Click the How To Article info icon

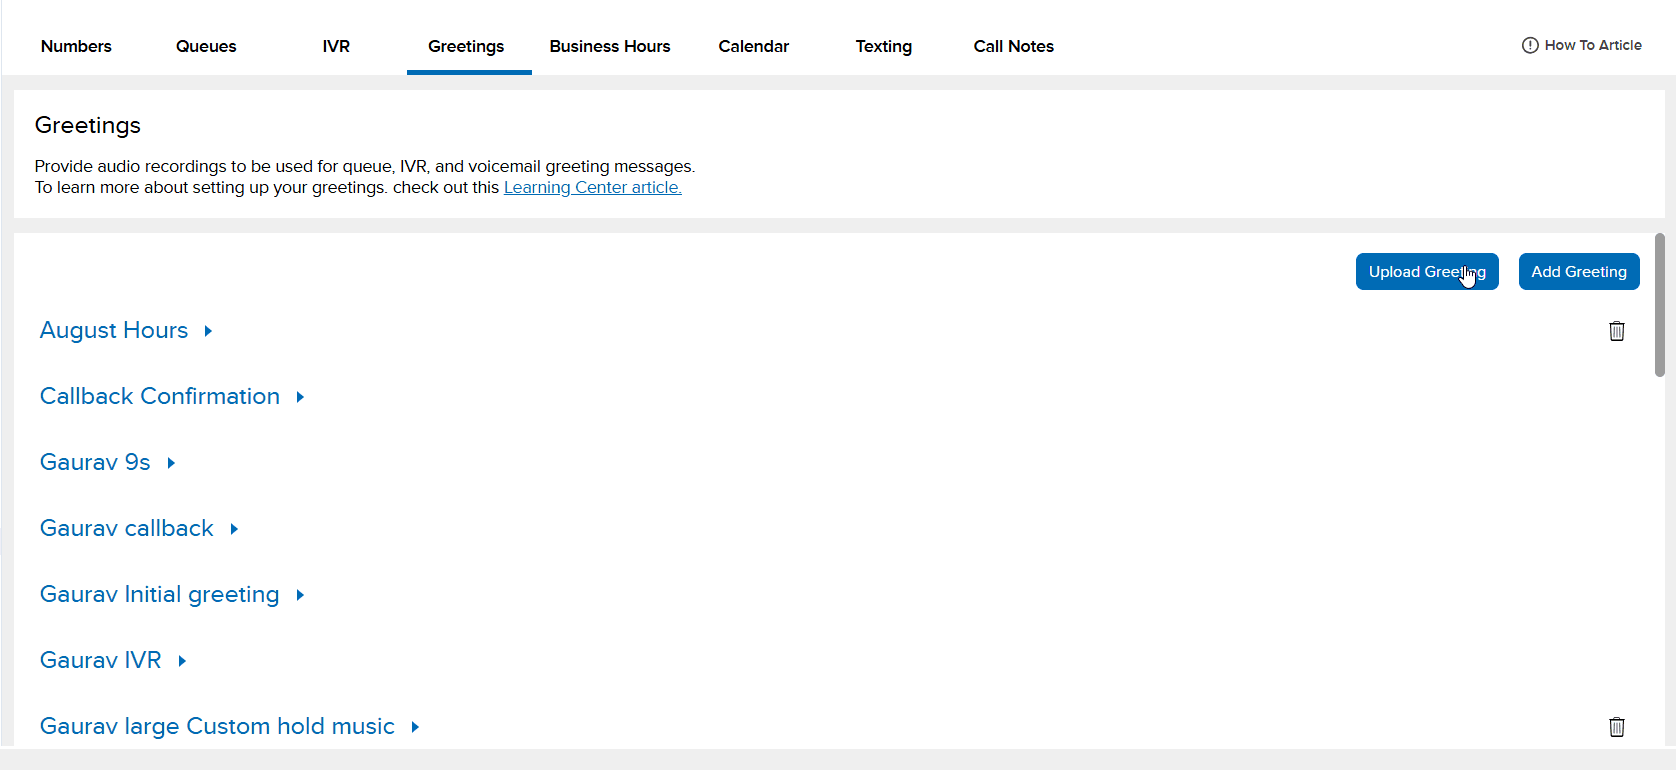click(1530, 45)
